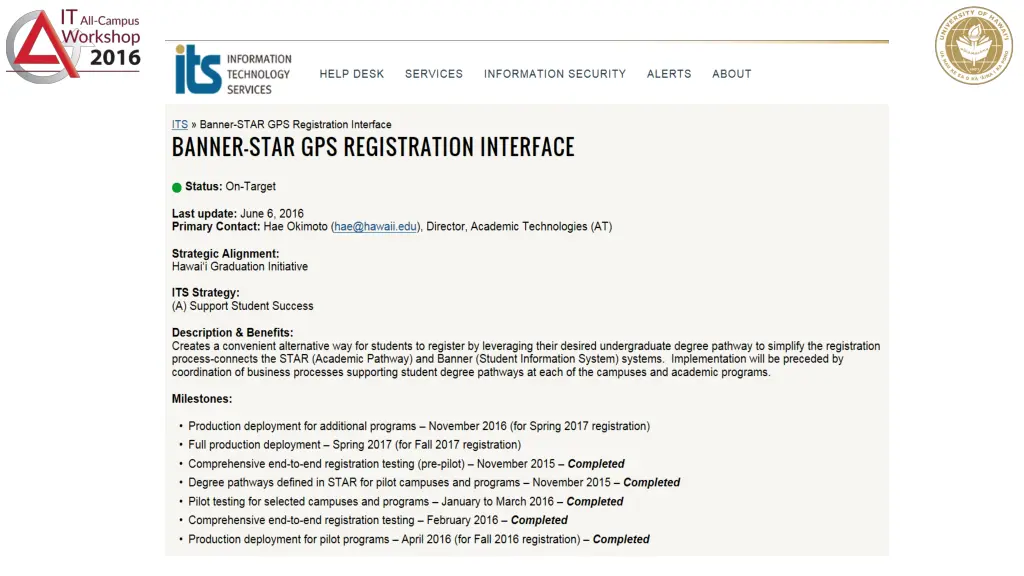Image resolution: width=1024 pixels, height=576 pixels.
Task: Go to Information Security section
Action: 554,74
